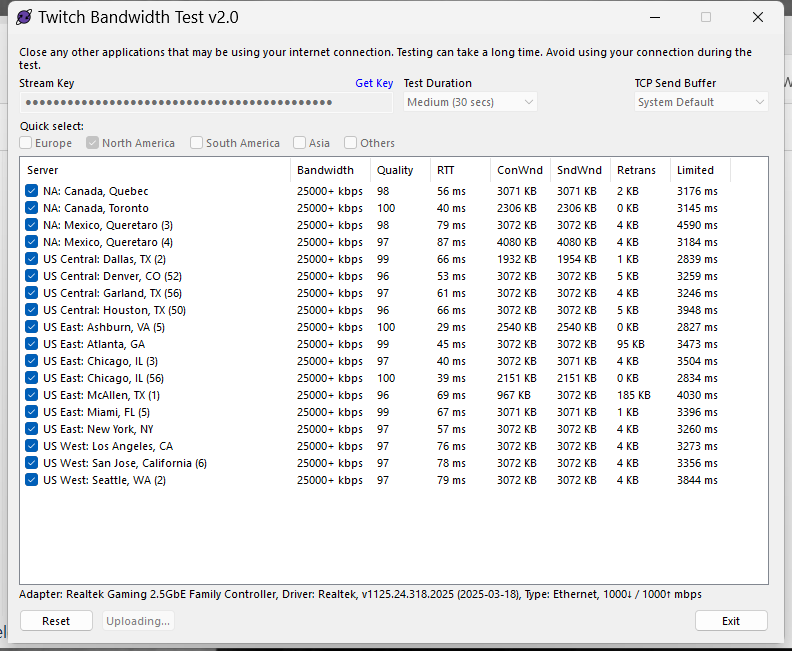Click the Reset button

(56, 621)
